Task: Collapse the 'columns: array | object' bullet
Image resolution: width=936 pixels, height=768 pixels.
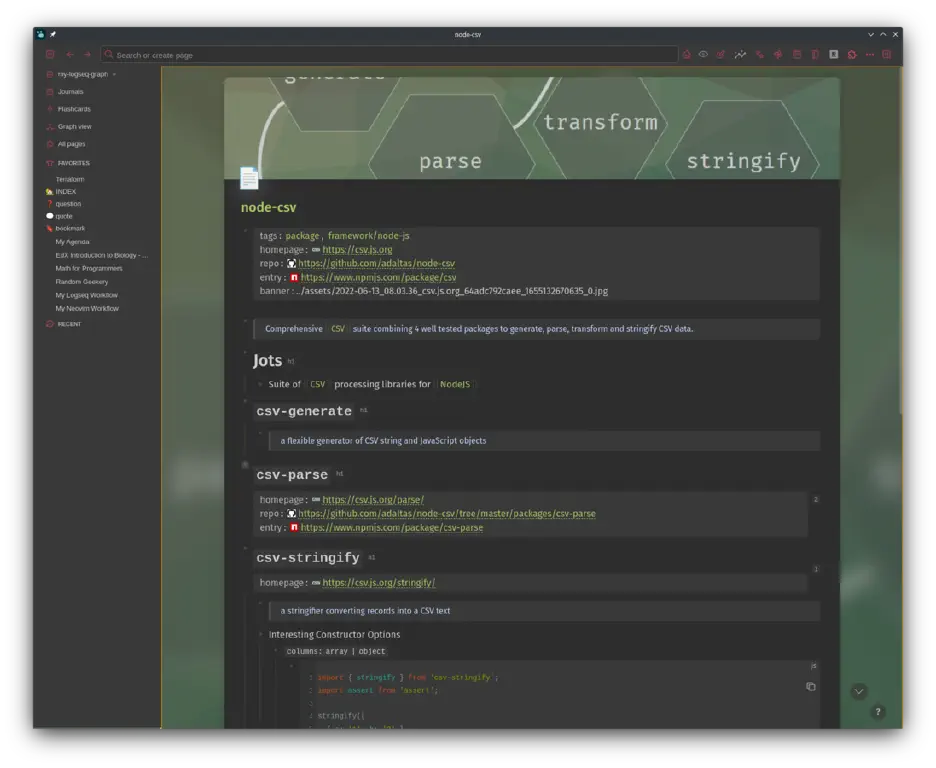Action: pyautogui.click(x=276, y=651)
